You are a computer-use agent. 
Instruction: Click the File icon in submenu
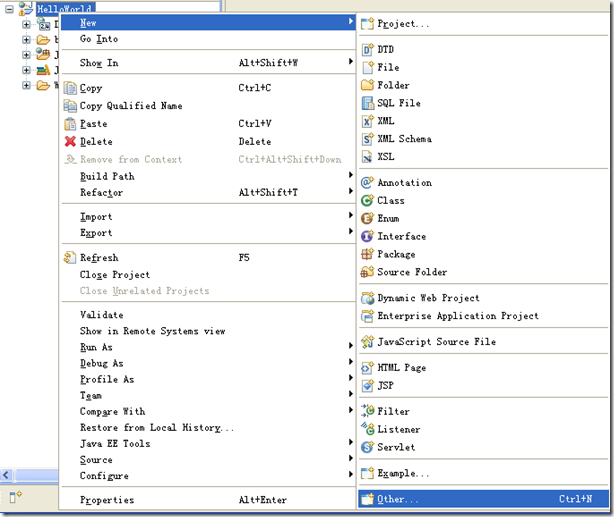(x=367, y=67)
